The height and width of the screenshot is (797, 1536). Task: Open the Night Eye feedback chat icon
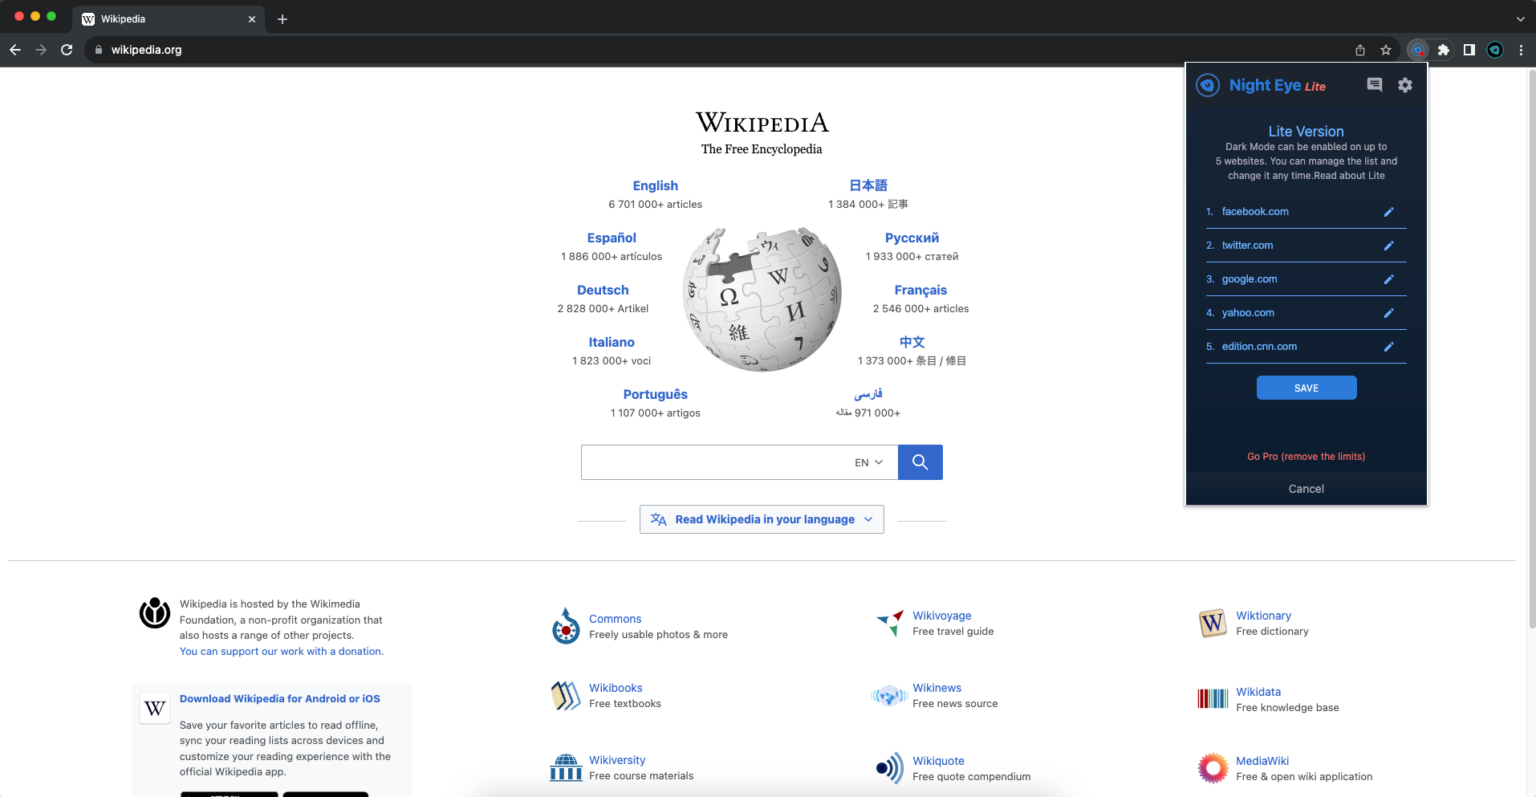tap(1374, 85)
